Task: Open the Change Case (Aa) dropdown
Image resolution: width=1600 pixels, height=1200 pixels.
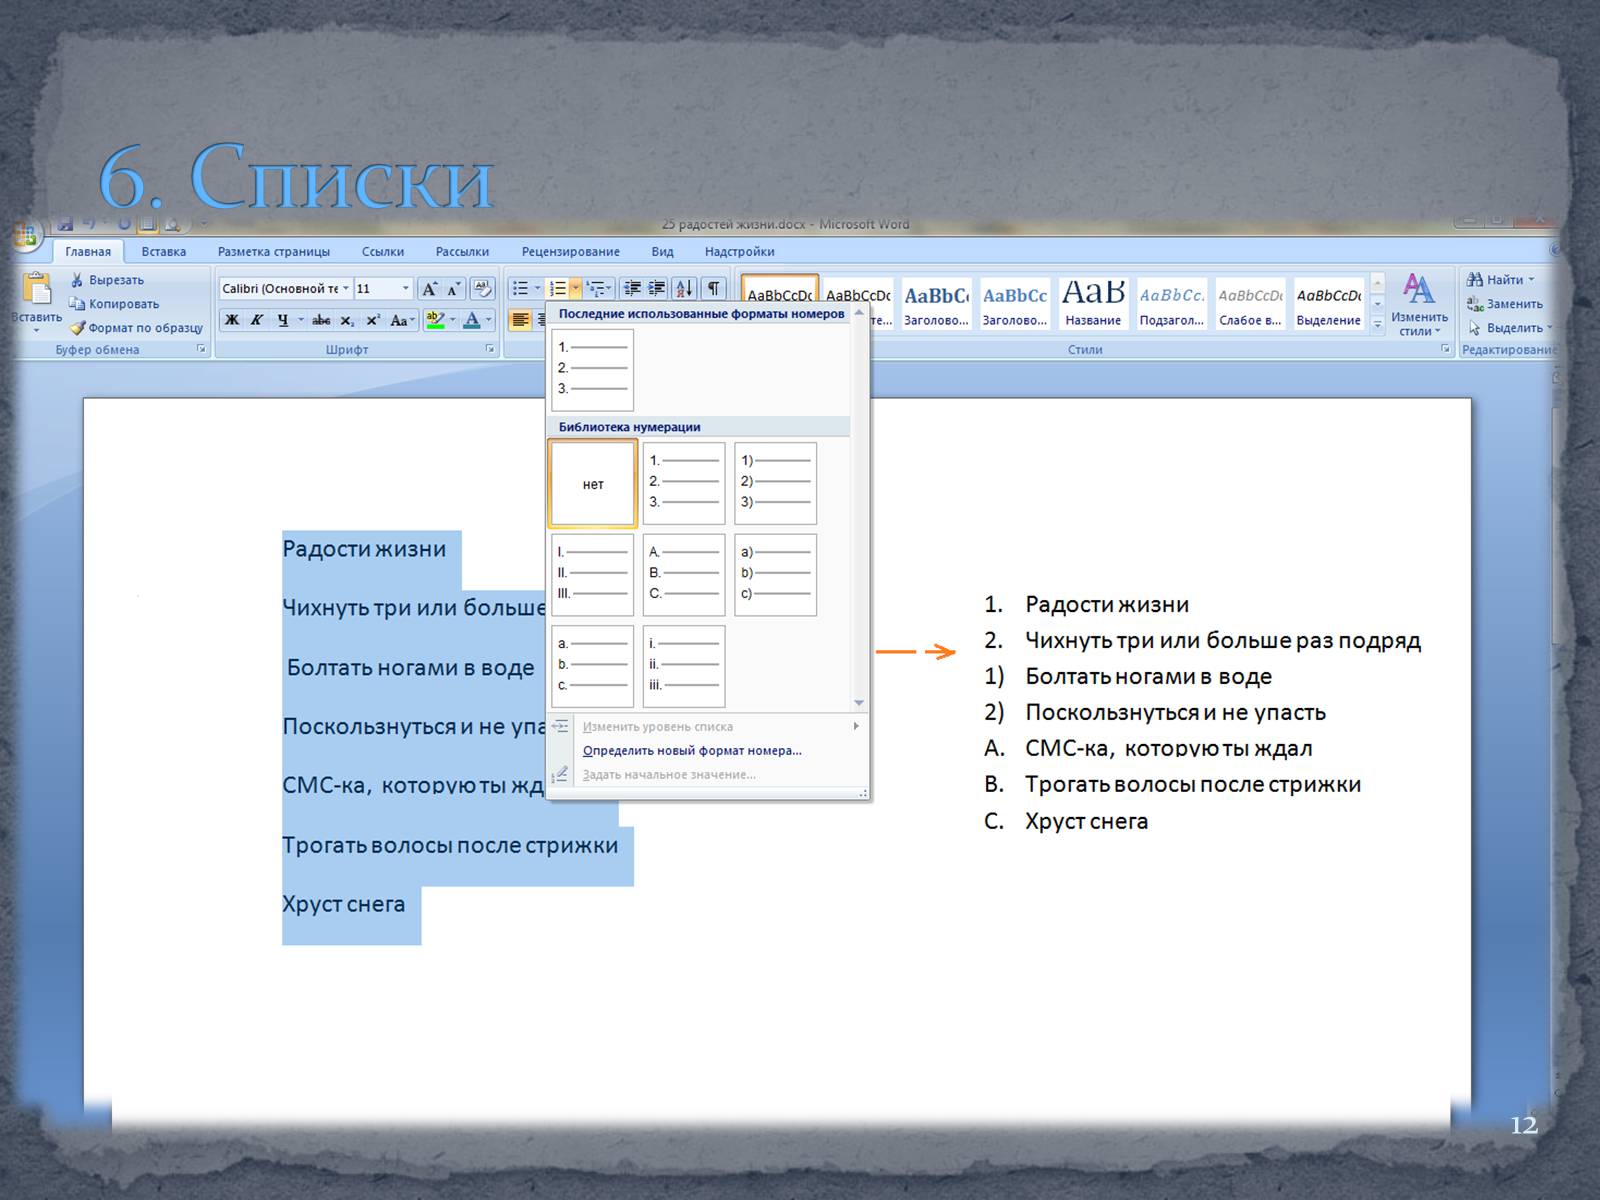Action: (x=400, y=320)
